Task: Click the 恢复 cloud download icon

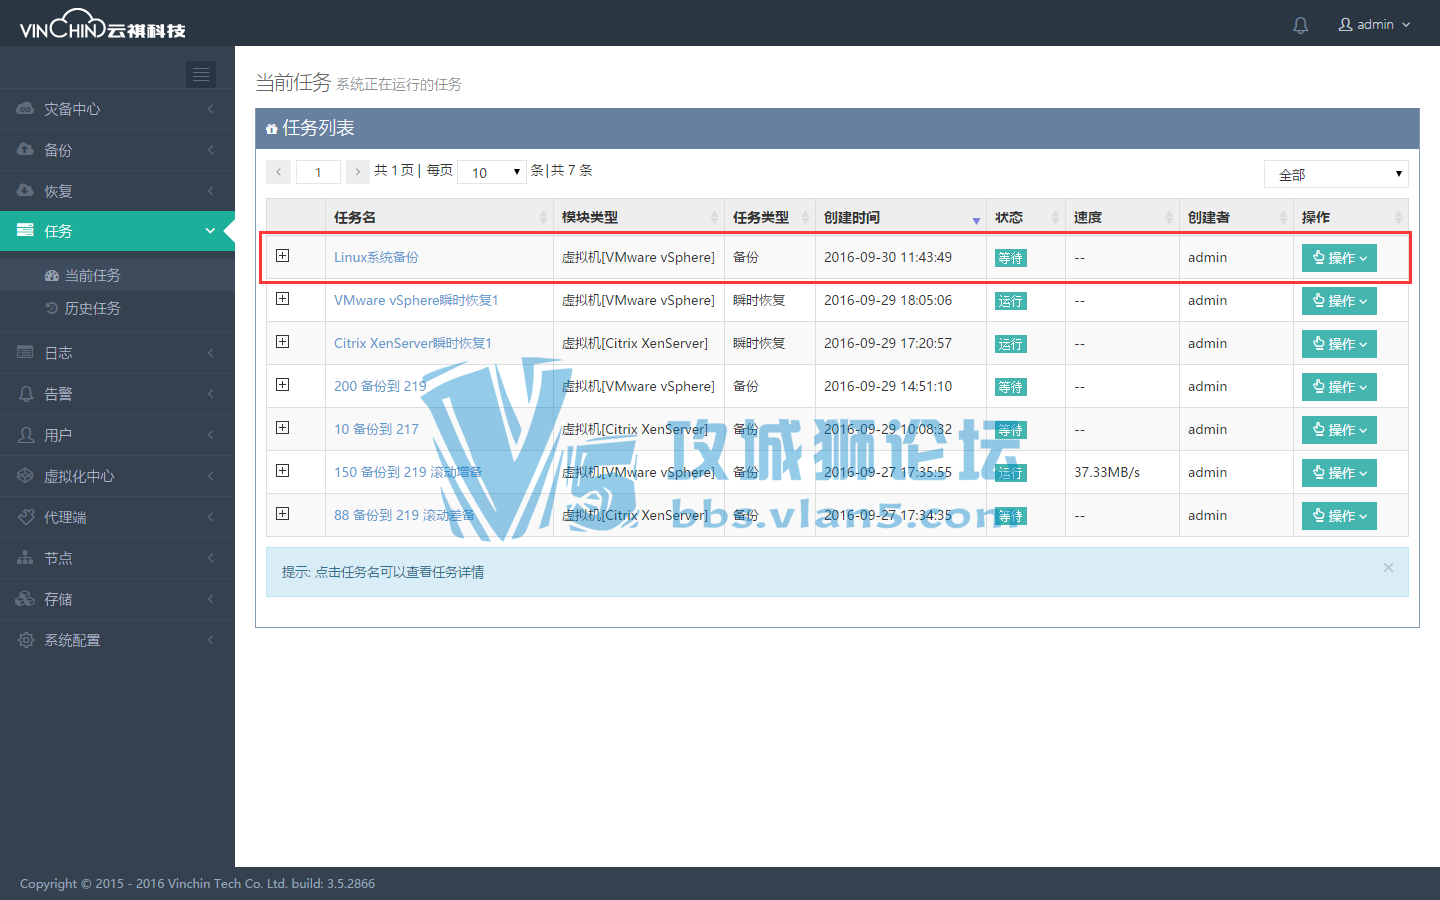Action: tap(26, 190)
